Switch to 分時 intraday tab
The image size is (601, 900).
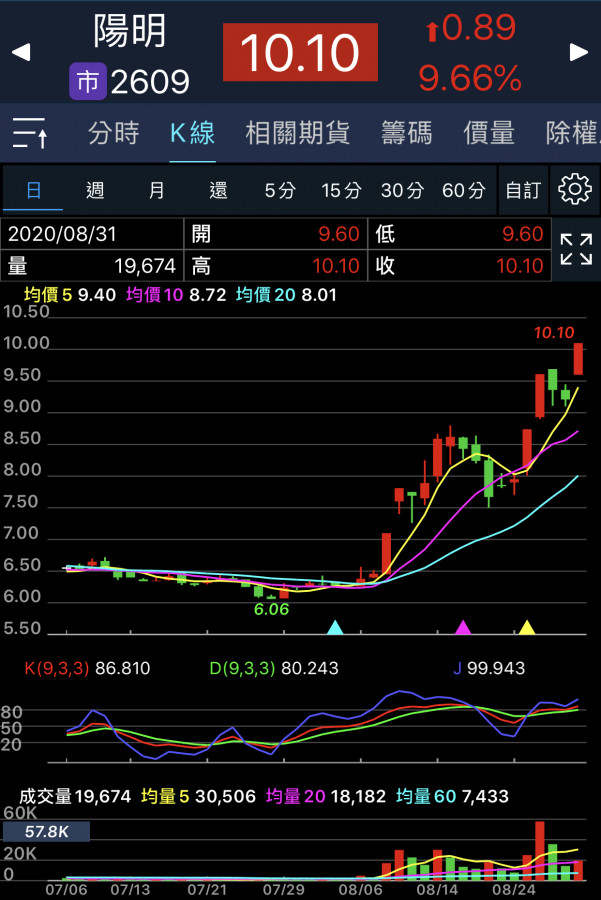point(114,133)
